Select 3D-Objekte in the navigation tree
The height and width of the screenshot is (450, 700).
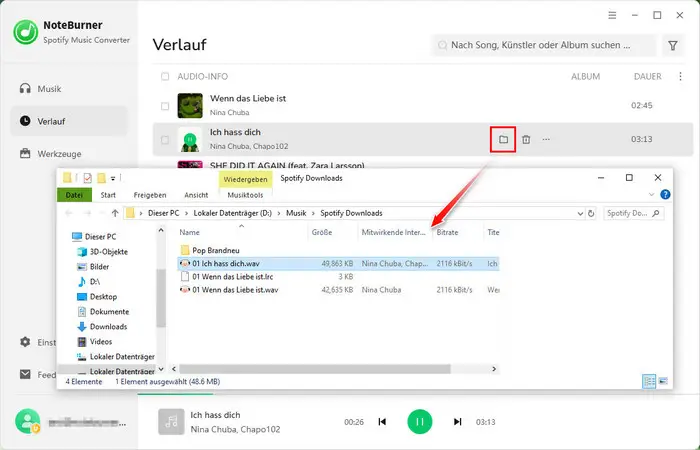pos(103,252)
